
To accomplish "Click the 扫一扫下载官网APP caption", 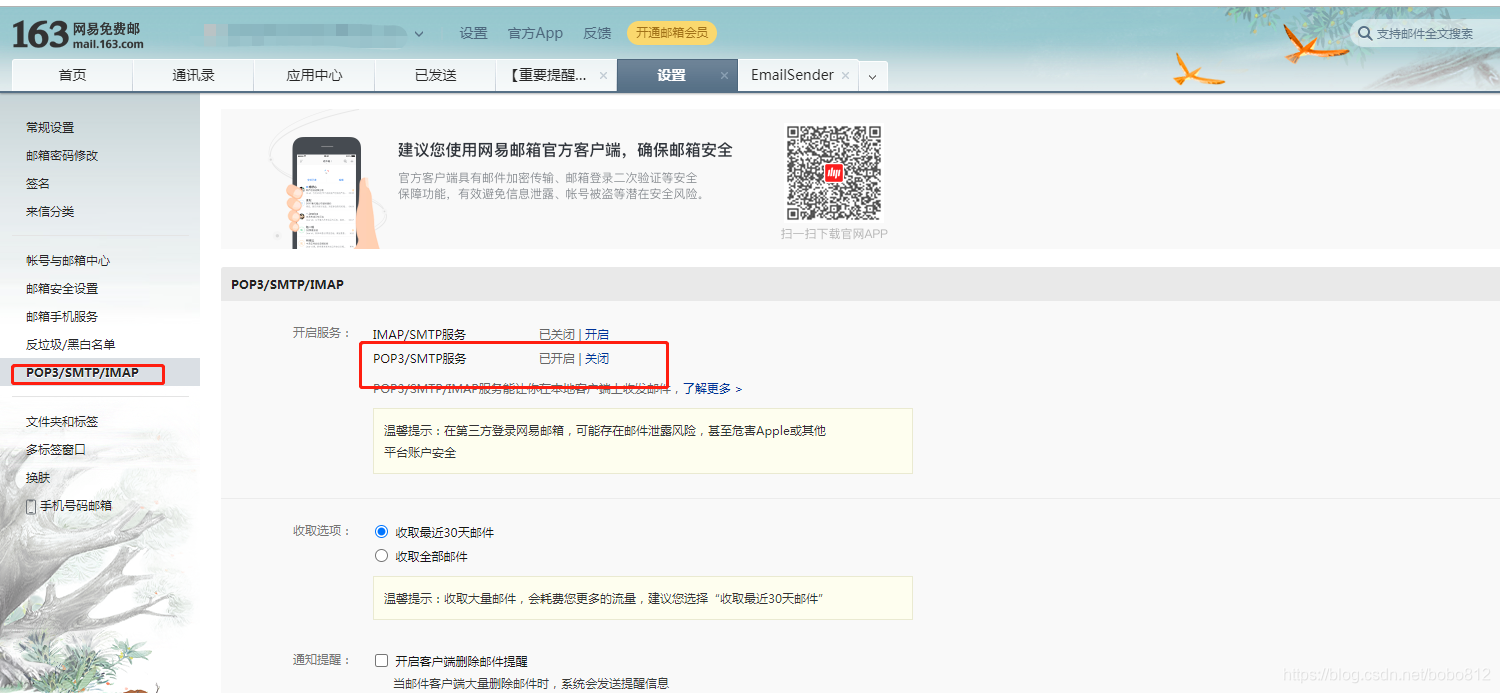I will coord(834,234).
